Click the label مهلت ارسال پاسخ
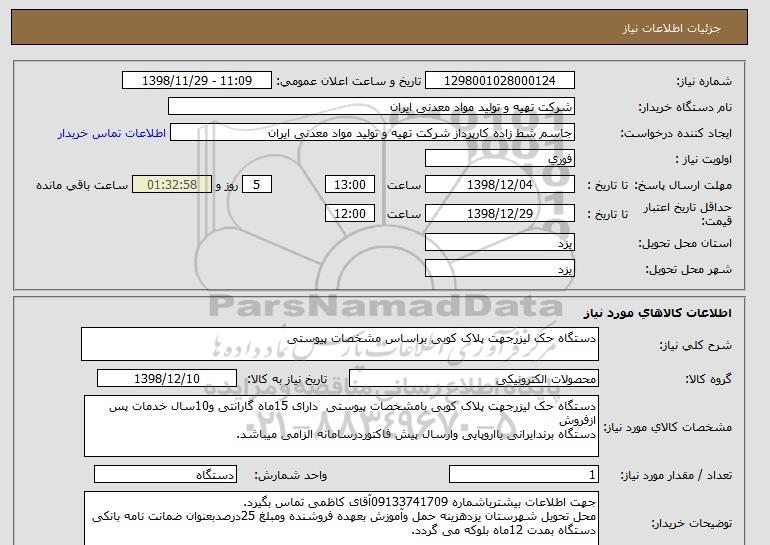Viewport: 770px width, 545px height. pyautogui.click(x=683, y=186)
